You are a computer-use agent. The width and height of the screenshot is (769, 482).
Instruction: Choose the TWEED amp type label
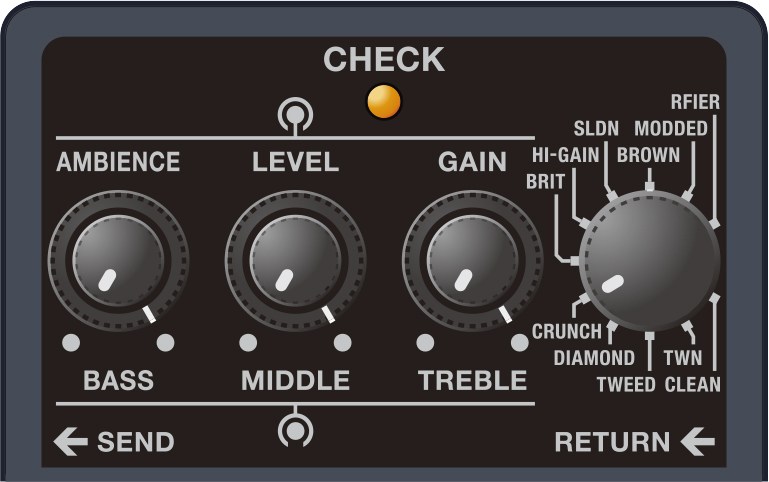click(x=626, y=384)
